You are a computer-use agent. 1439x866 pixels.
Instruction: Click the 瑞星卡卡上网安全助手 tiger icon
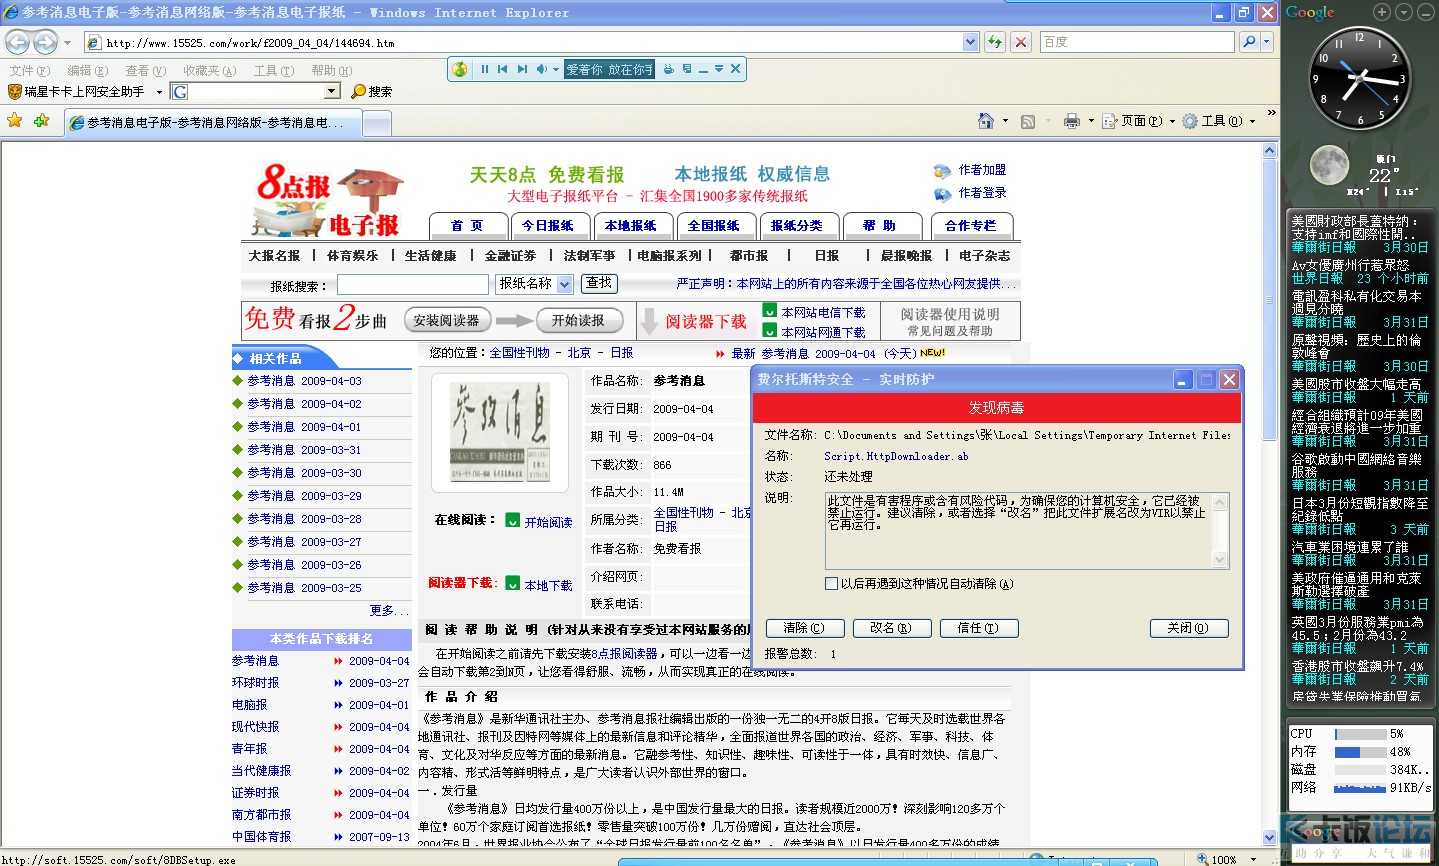[14, 91]
